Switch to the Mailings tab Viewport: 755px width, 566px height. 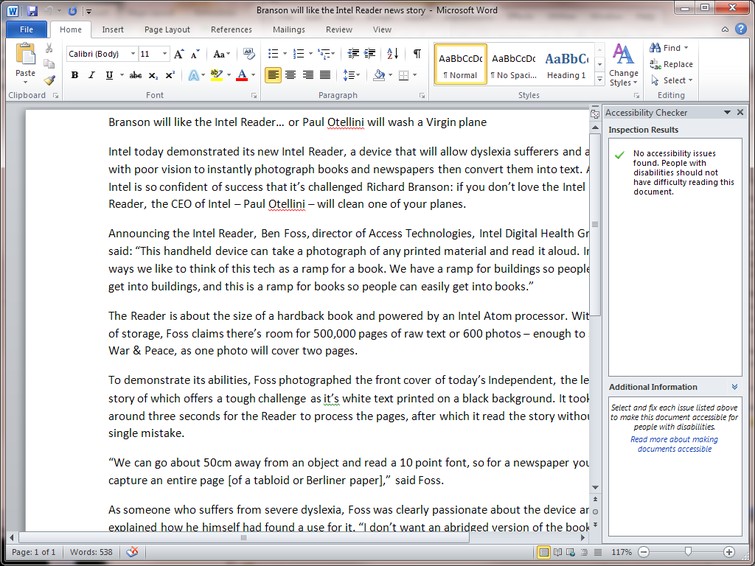coord(289,29)
